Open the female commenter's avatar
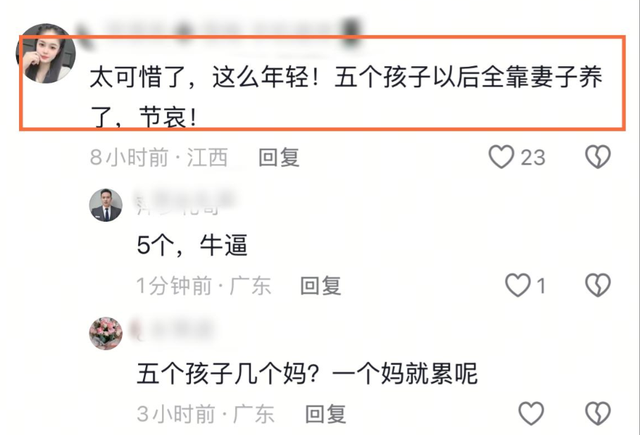Screen dimensions: 640x435 [46, 53]
